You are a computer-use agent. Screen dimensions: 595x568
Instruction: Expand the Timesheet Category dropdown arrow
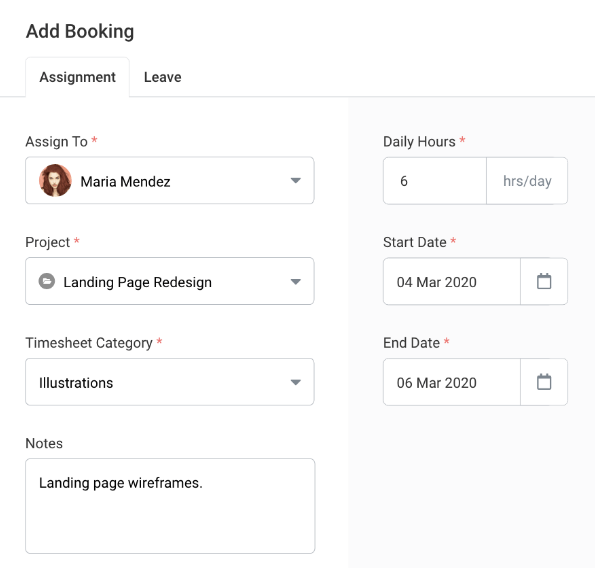click(x=296, y=382)
